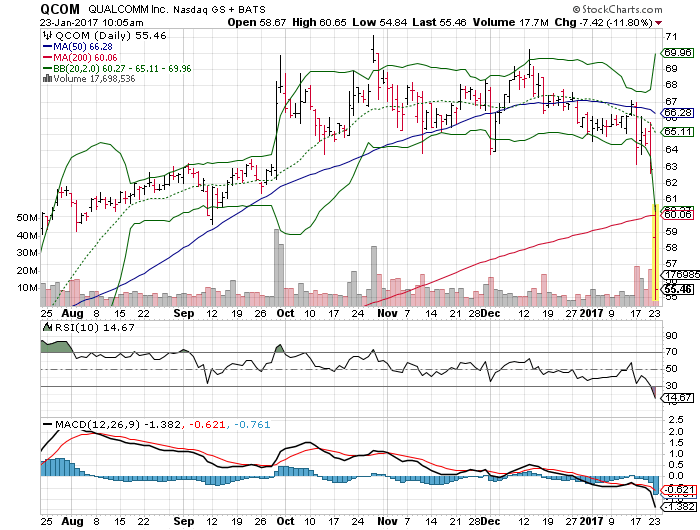The height and width of the screenshot is (530, 700).
Task: Click the red -0.621 signal value in MACD label
Action: tap(207, 424)
